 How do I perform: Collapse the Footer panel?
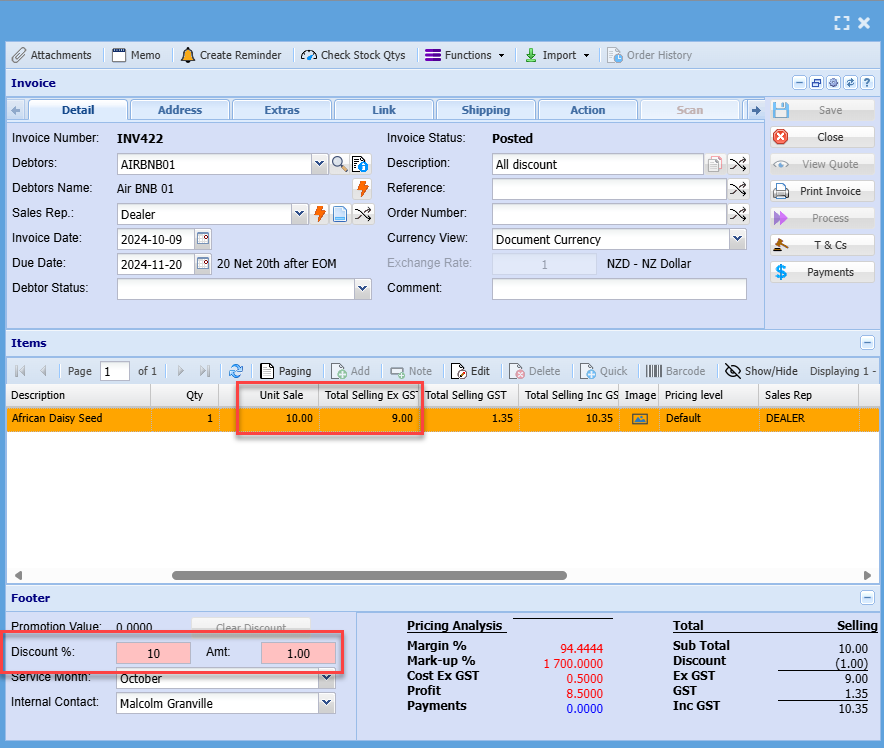point(867,598)
